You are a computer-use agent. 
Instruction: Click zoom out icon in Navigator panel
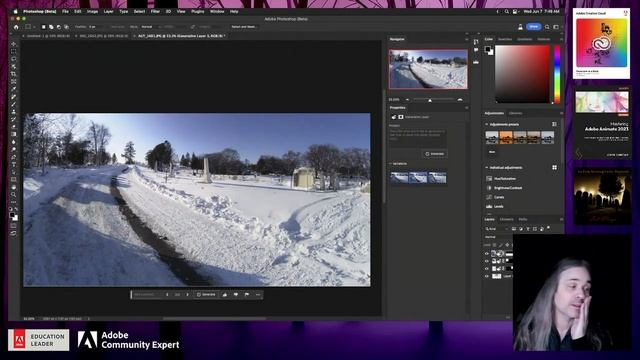(x=407, y=100)
